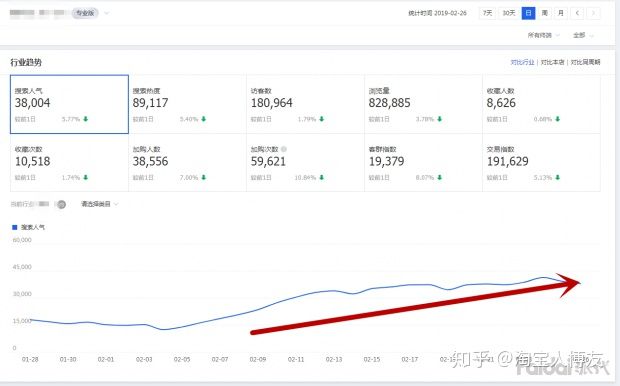Select the 搜索热度 89,117 metric card
Image resolution: width=620 pixels, height=386 pixels.
187,104
